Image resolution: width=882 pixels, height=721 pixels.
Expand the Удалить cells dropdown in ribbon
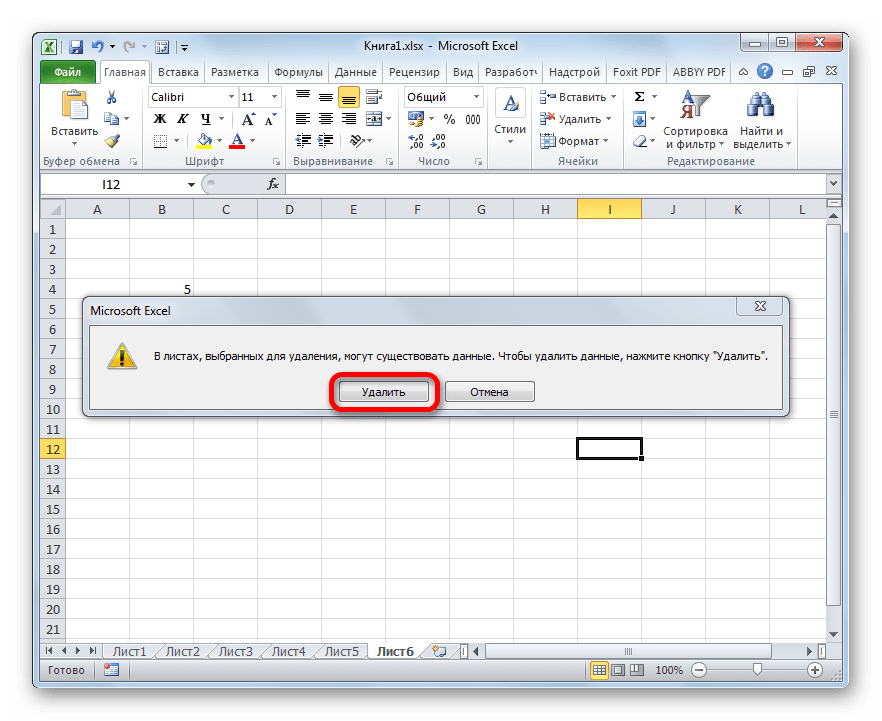(x=609, y=119)
